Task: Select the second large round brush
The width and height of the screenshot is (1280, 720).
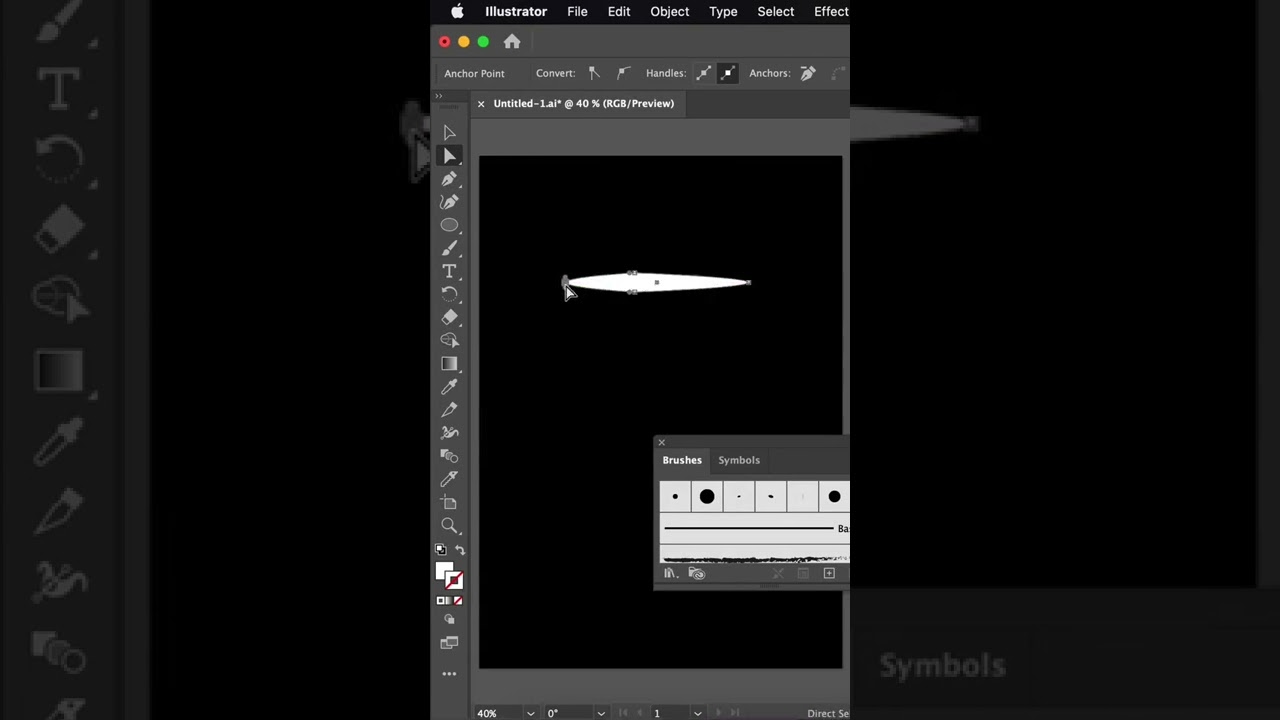Action: (707, 497)
